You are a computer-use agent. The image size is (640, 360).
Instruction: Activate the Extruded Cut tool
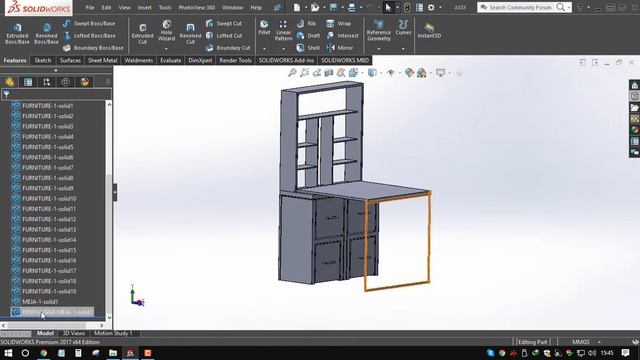click(142, 33)
